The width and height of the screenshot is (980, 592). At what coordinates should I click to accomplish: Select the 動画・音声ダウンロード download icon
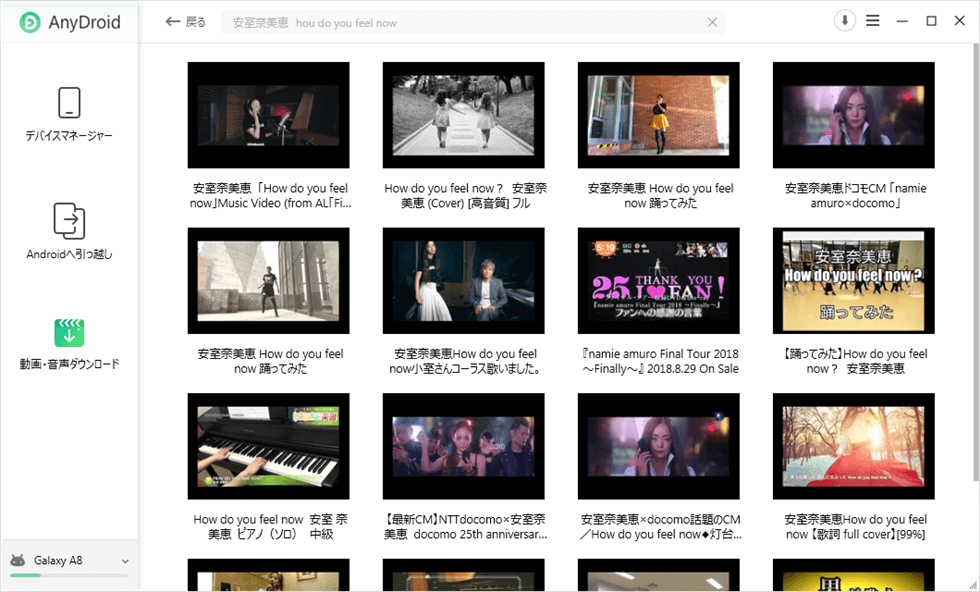pyautogui.click(x=69, y=333)
